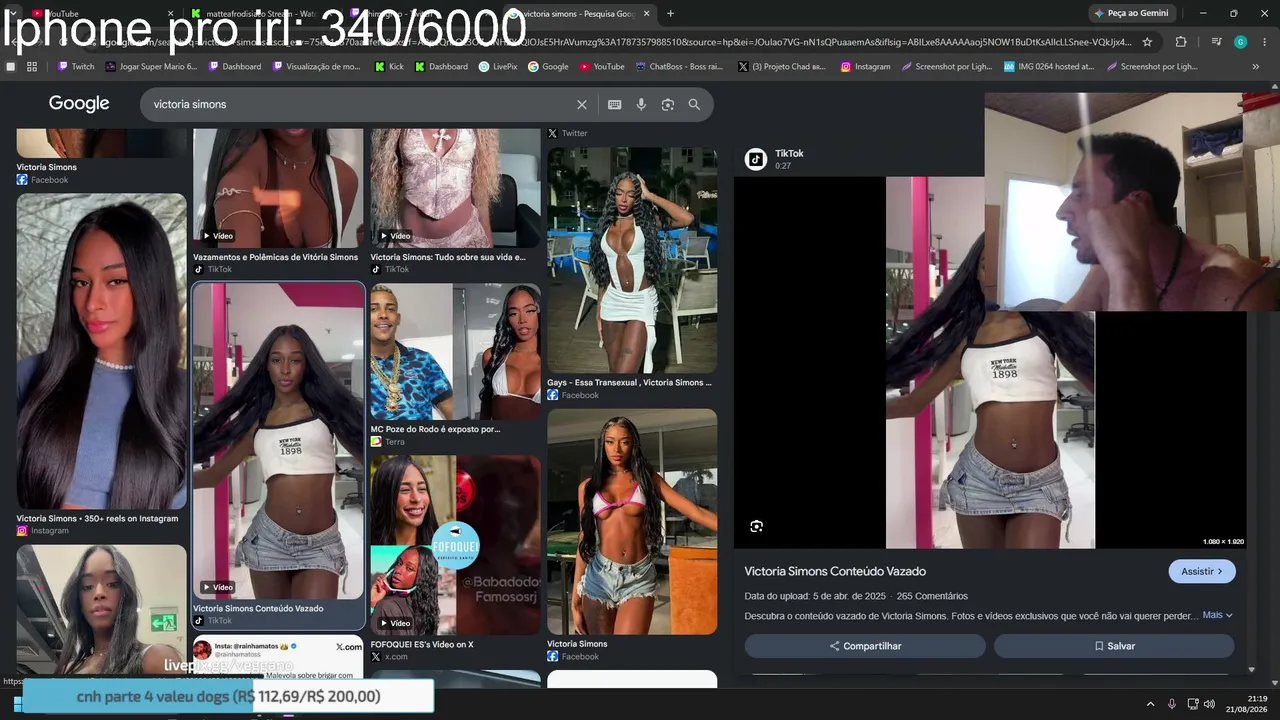Click the Victoria Simons Conteúdo Vazado panel title
Image resolution: width=1280 pixels, height=720 pixels.
click(835, 572)
